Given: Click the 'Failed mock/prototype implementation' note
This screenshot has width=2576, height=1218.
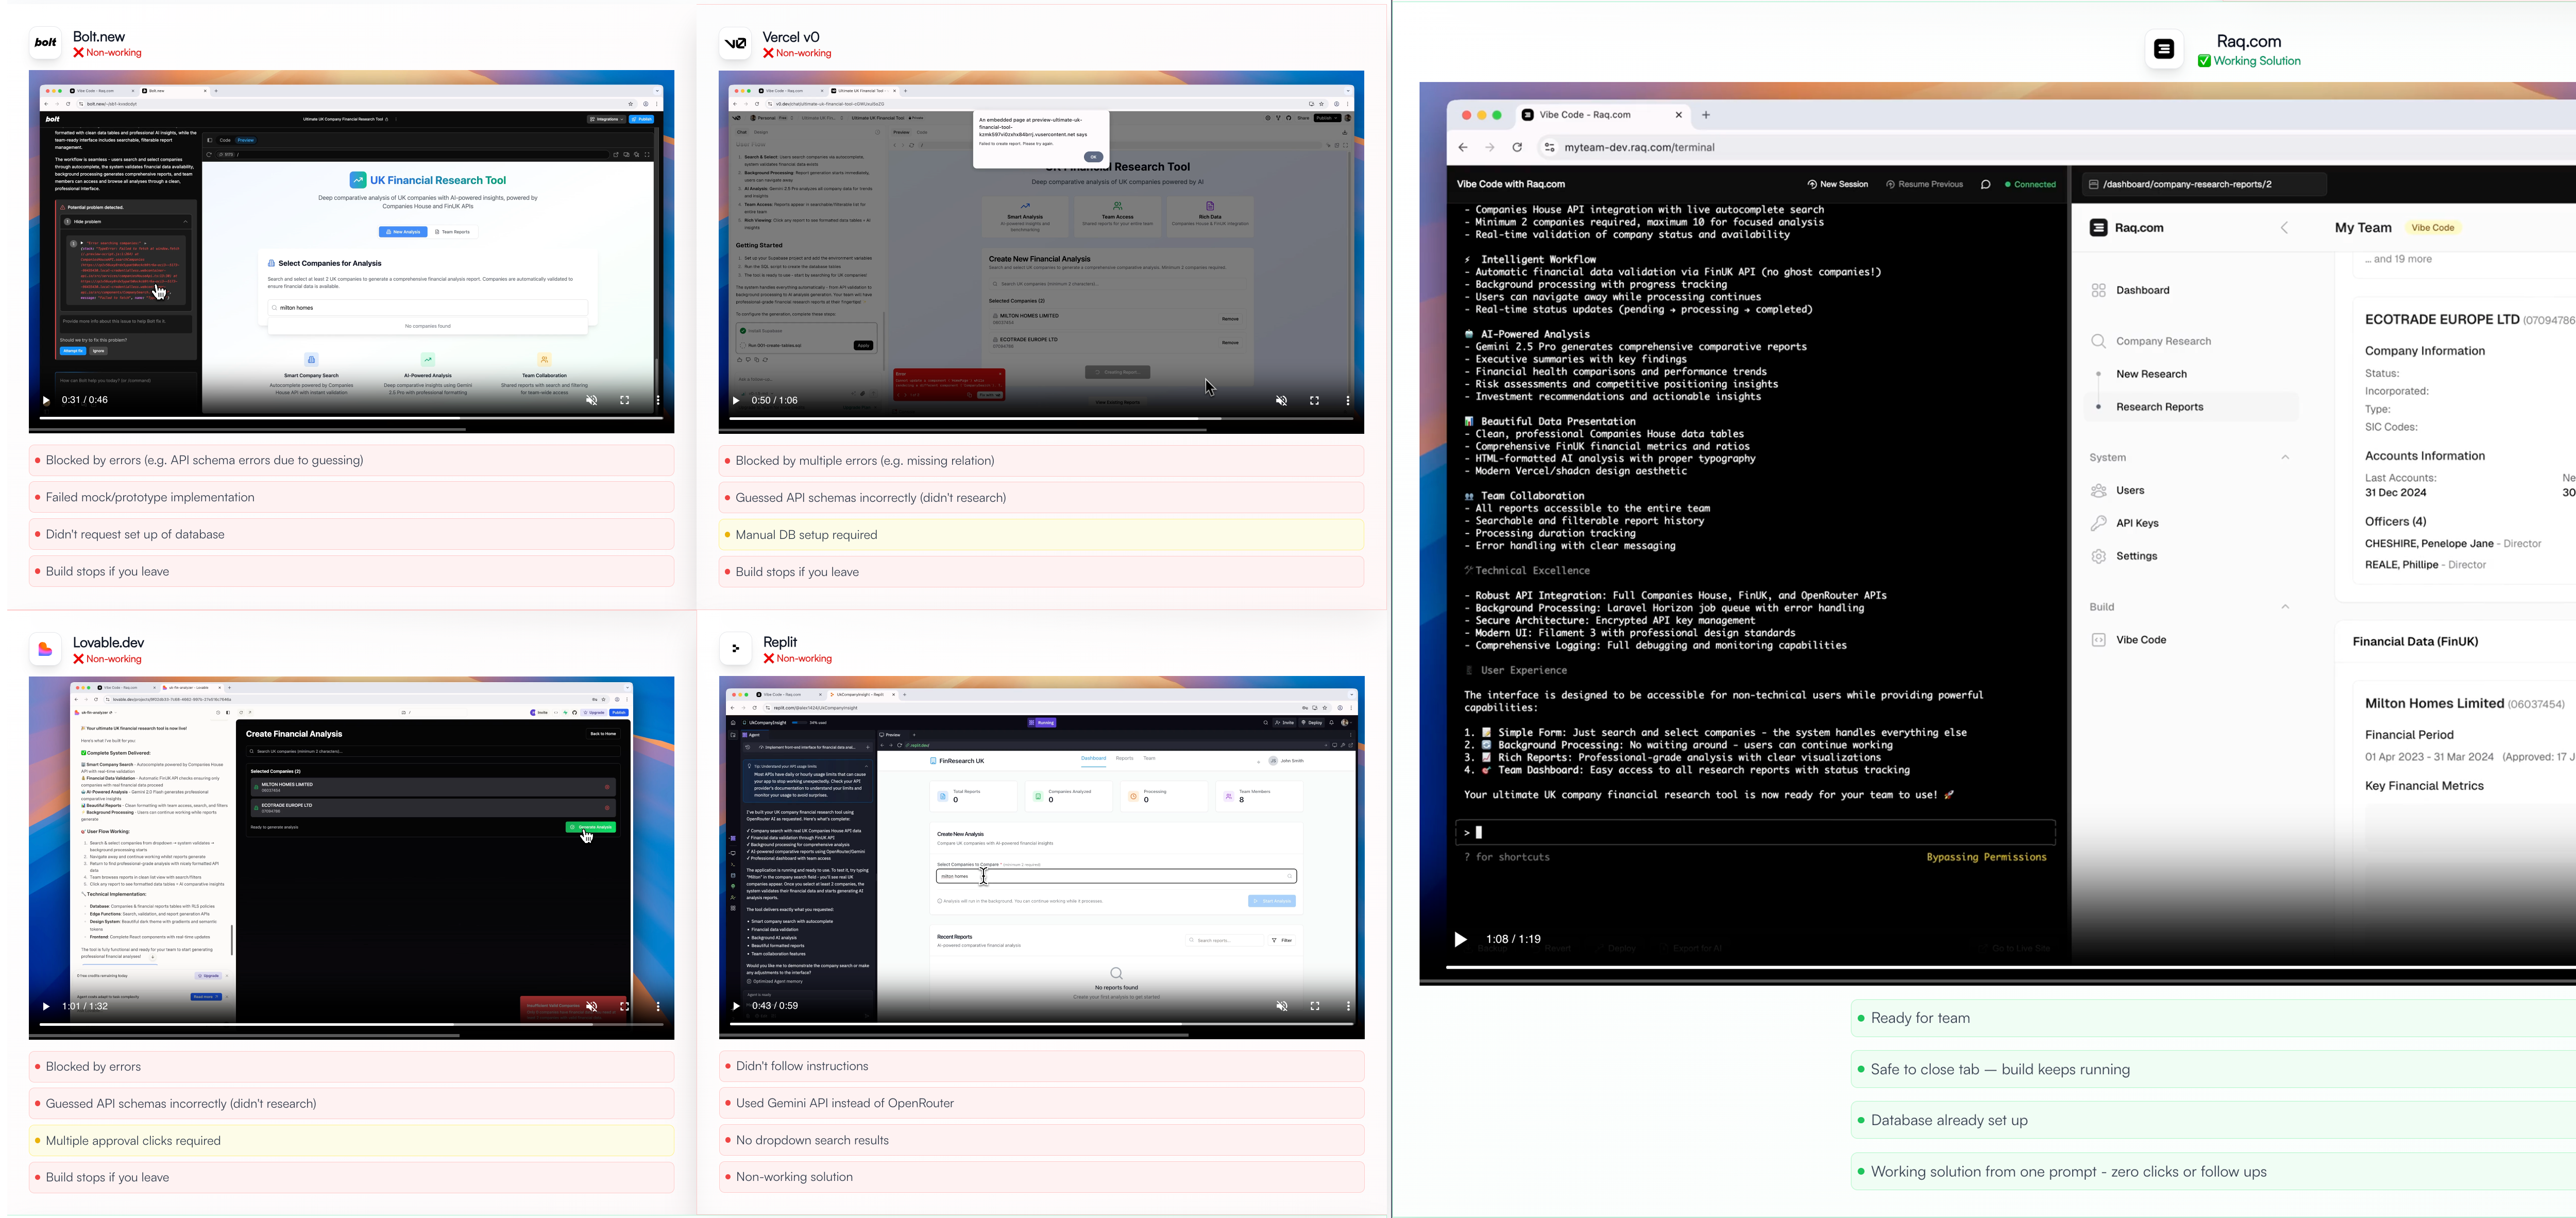Looking at the screenshot, I should click(x=351, y=498).
